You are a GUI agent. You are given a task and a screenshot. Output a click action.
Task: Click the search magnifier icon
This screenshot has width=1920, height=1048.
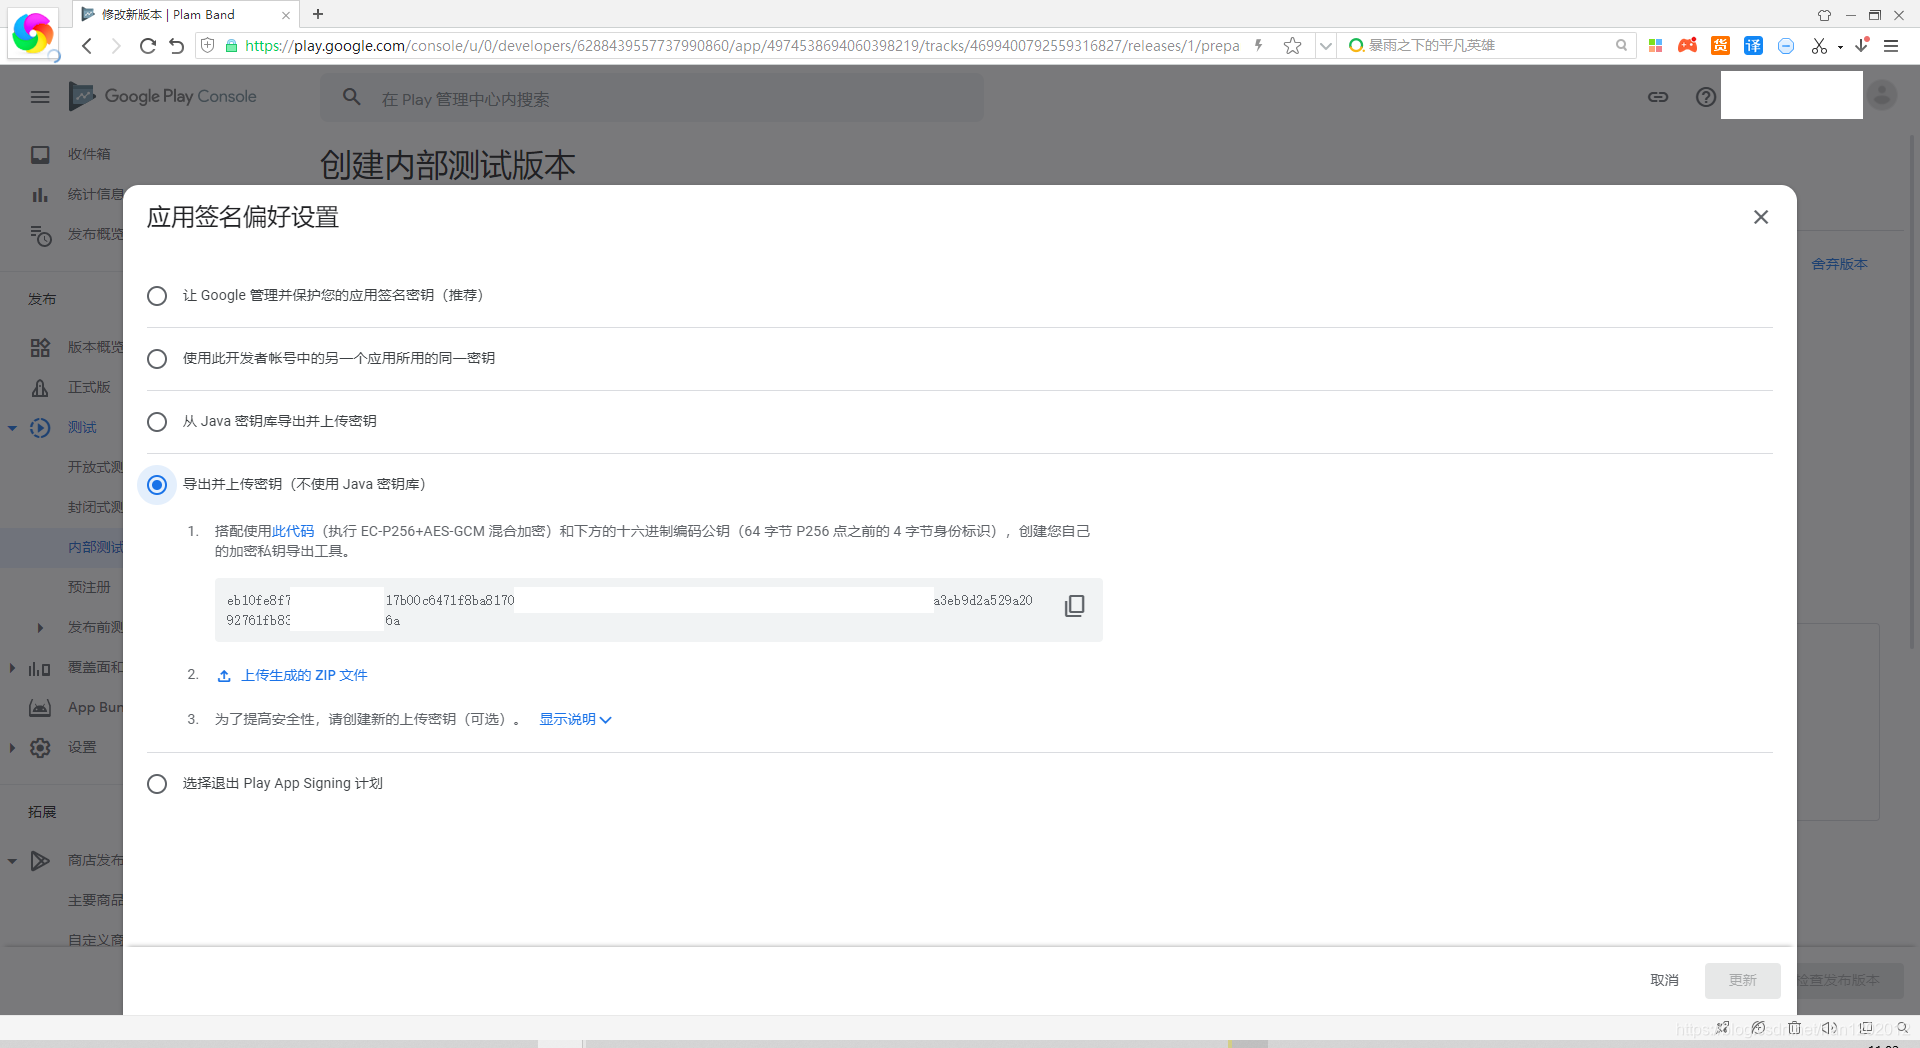(x=351, y=97)
